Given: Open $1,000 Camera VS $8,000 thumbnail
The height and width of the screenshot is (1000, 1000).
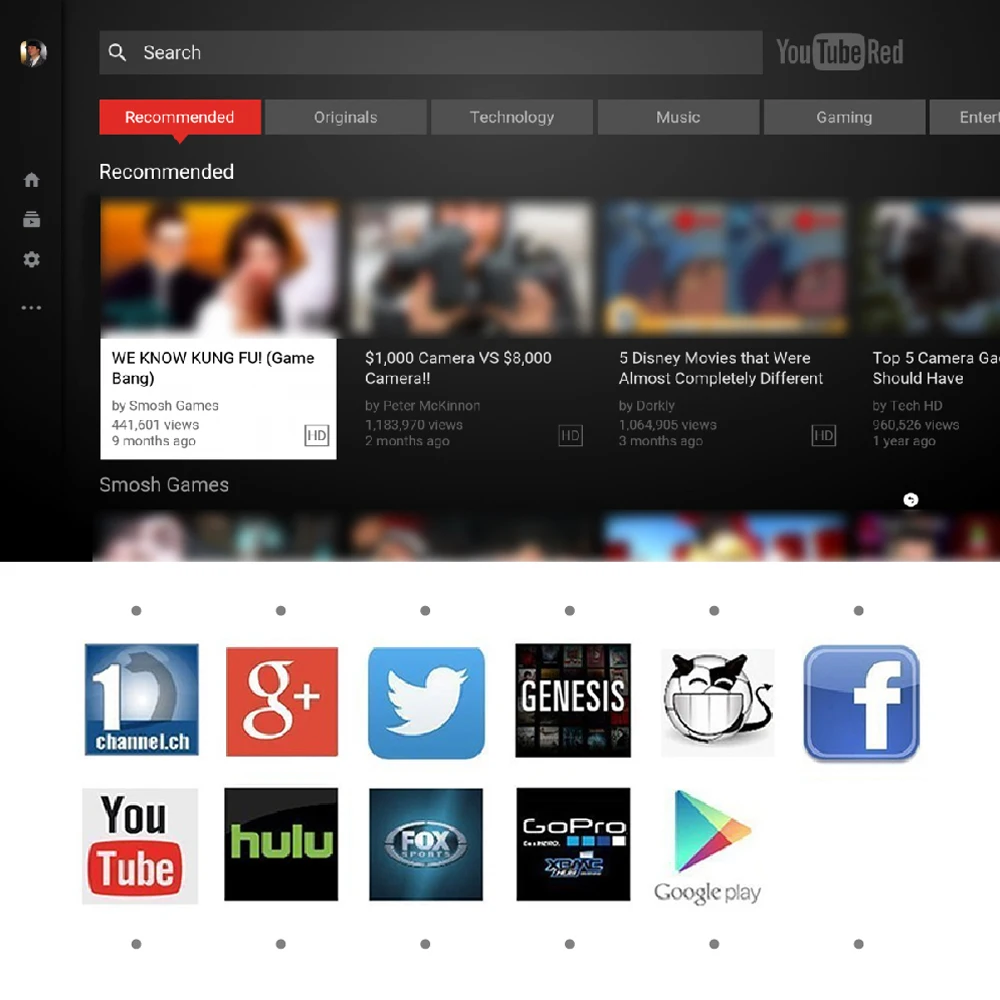Looking at the screenshot, I should (x=472, y=267).
